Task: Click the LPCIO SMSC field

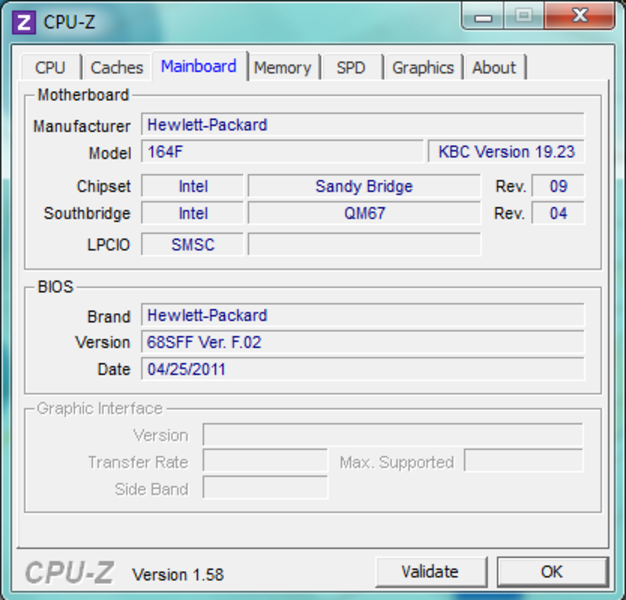Action: 192,244
